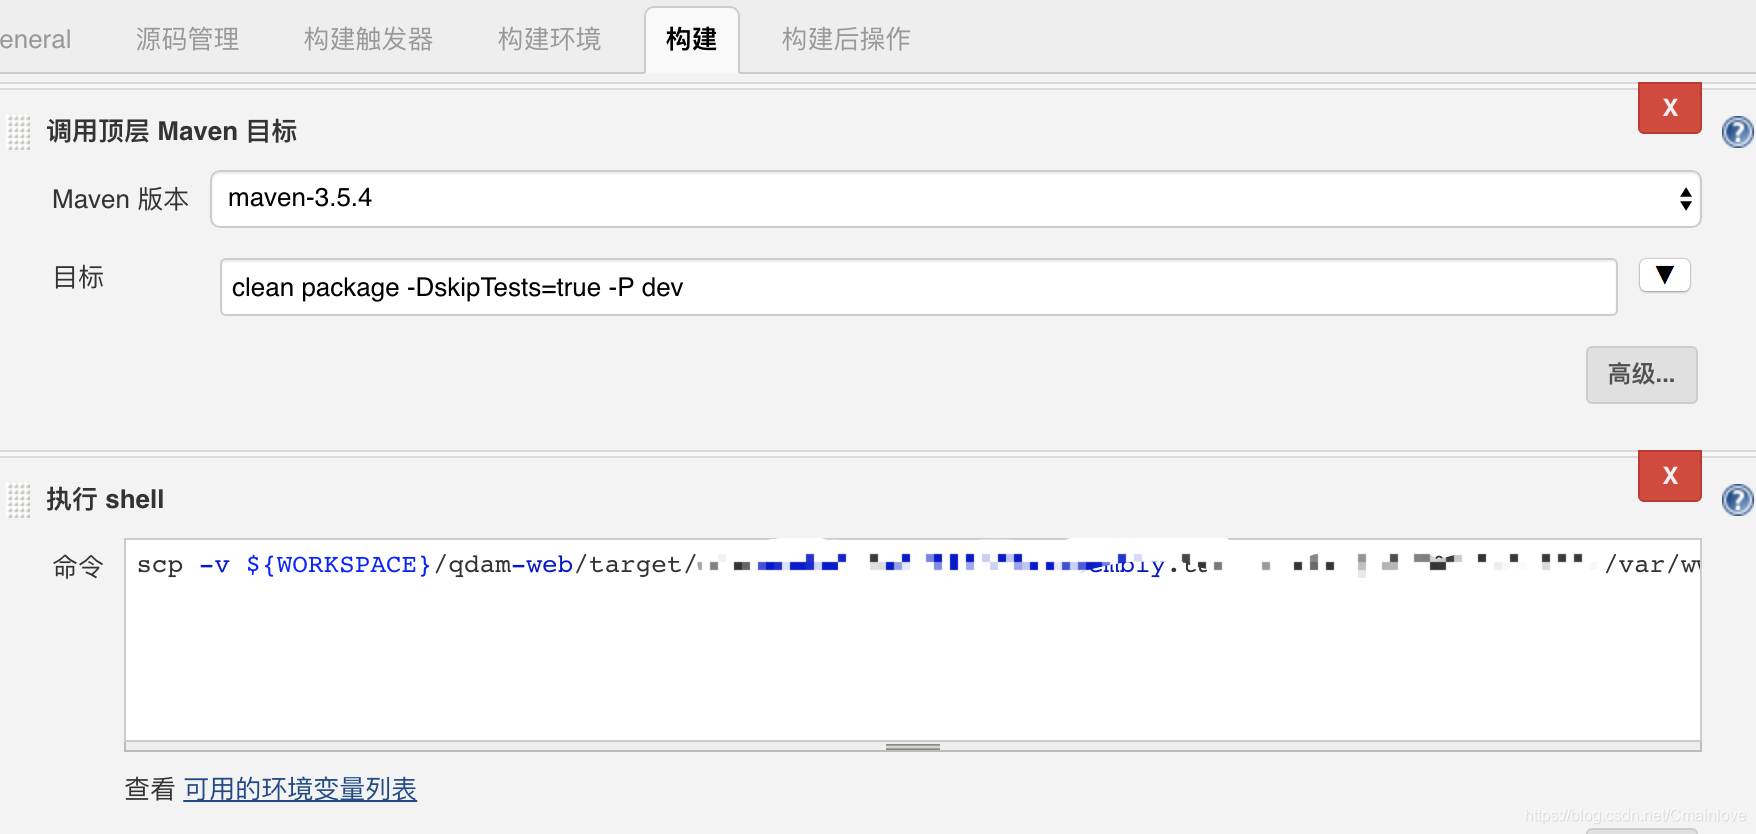1756x834 pixels.
Task: Remove the Execute shell build step
Action: [x=1669, y=476]
